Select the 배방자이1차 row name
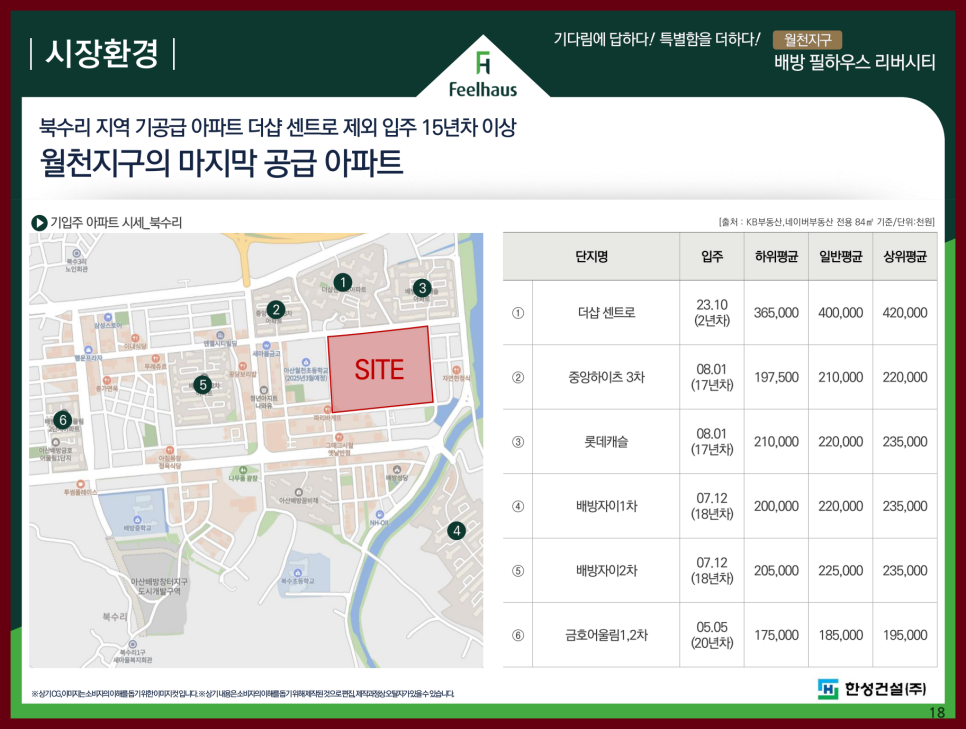This screenshot has width=966, height=729. tap(606, 506)
